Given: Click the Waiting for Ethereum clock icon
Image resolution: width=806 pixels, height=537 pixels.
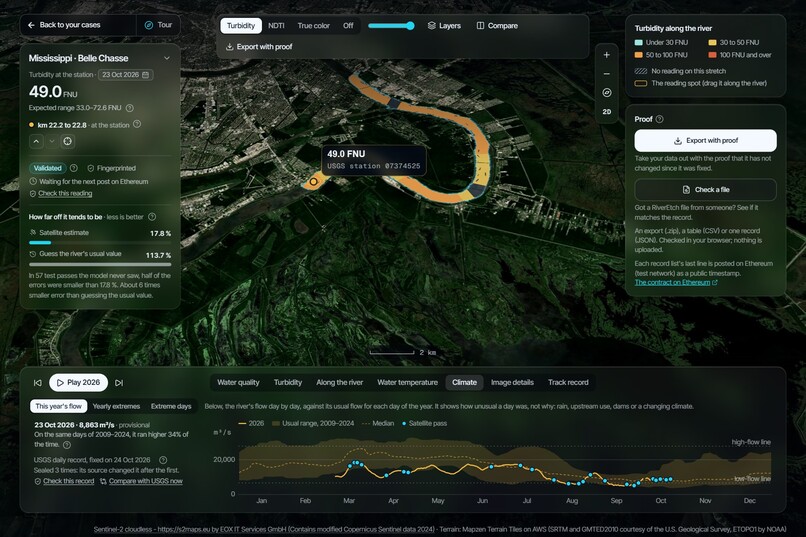Looking at the screenshot, I should coord(33,181).
